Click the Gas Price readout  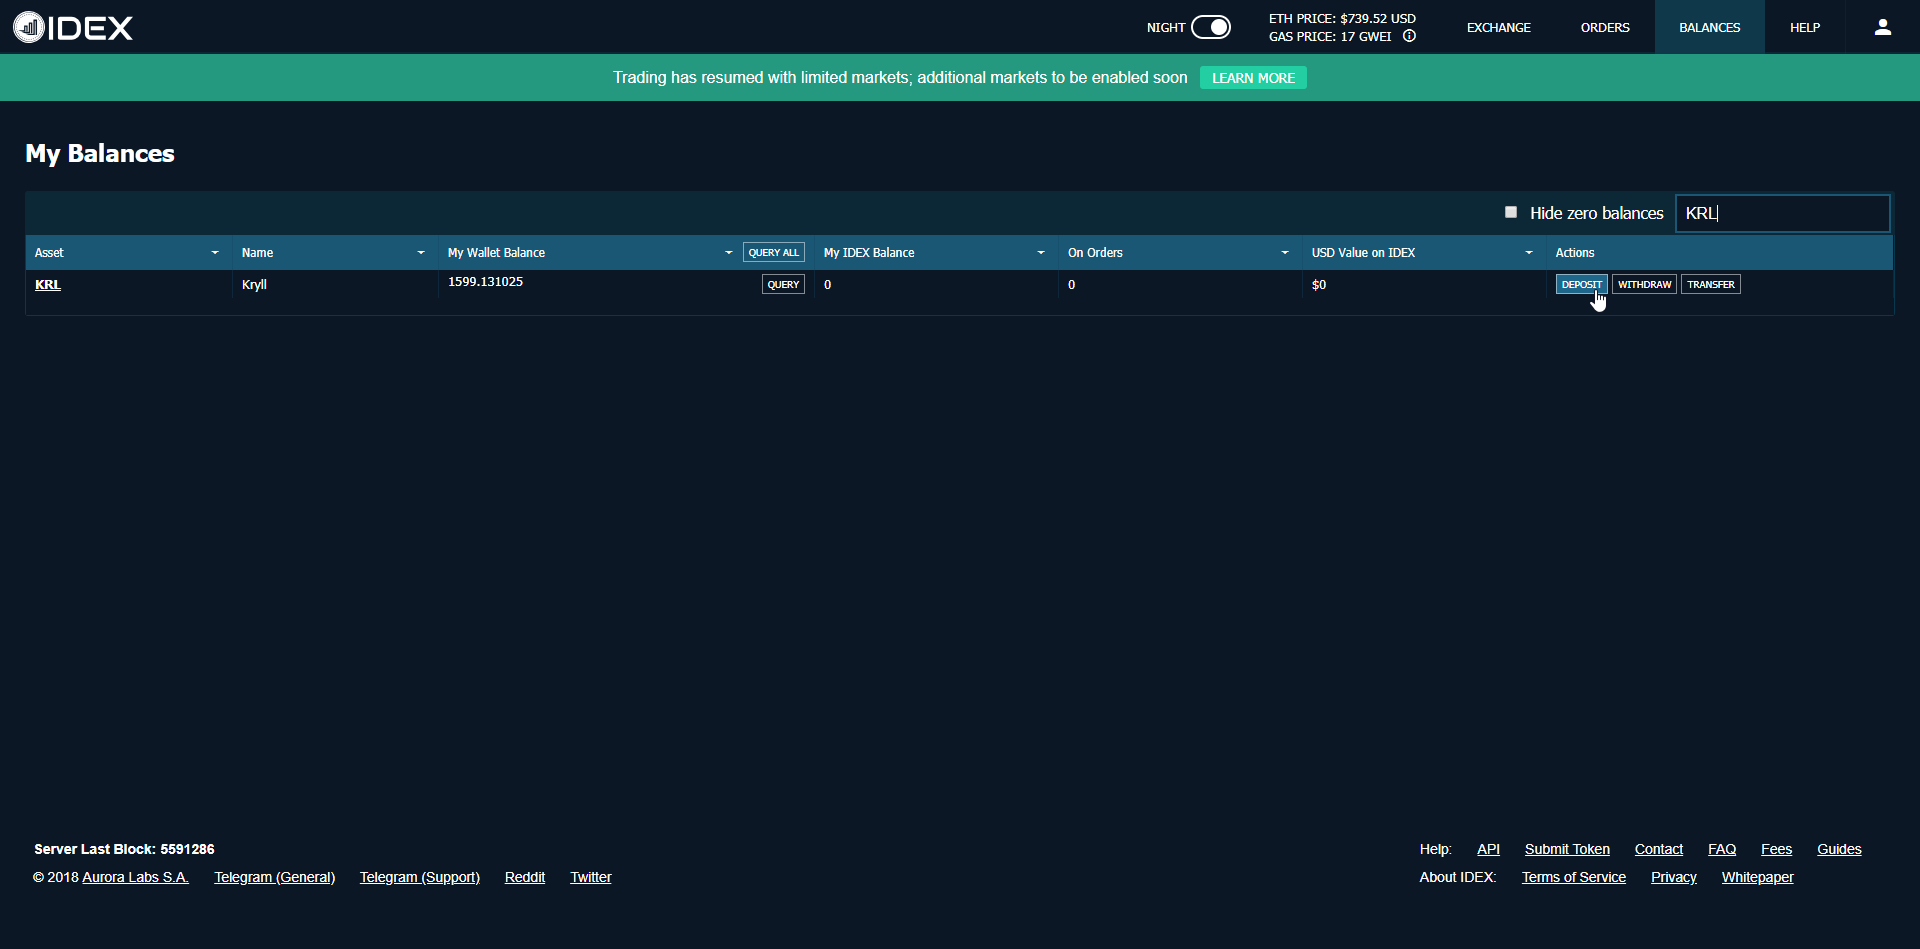coord(1330,36)
